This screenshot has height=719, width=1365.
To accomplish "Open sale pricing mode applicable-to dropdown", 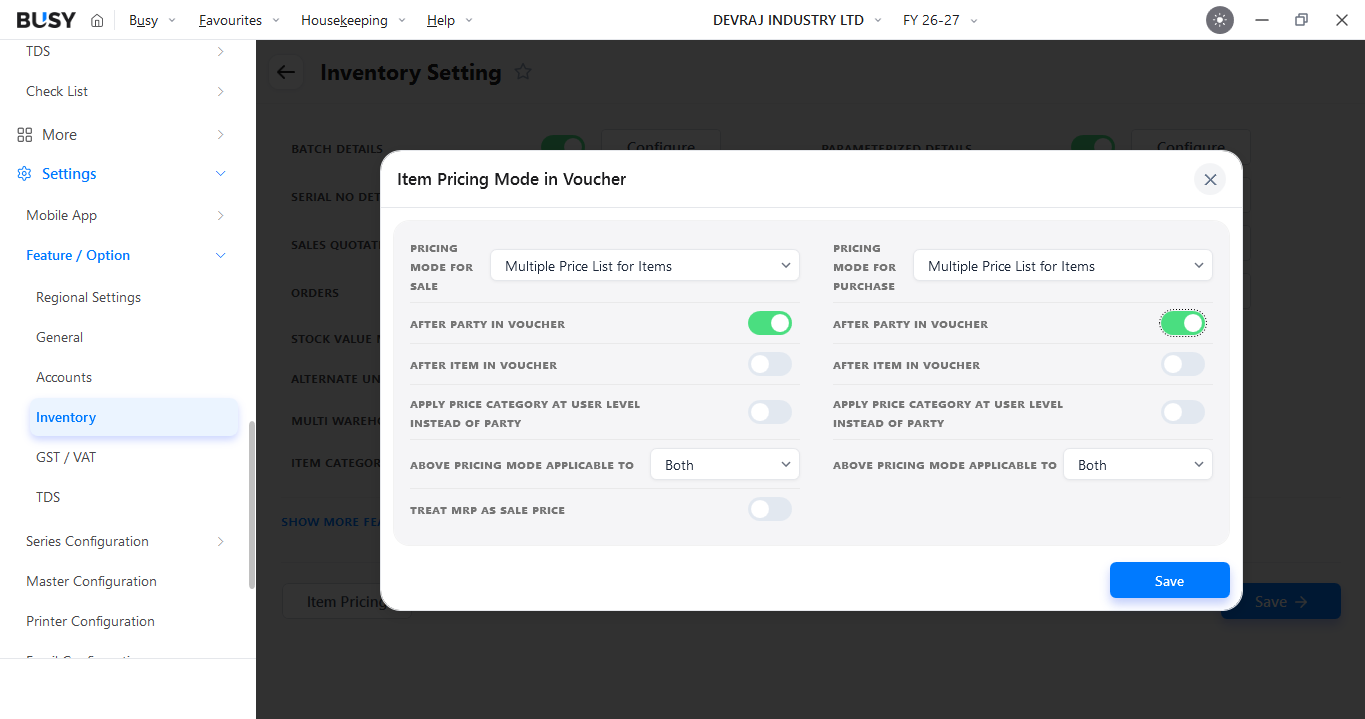I will 725,464.
